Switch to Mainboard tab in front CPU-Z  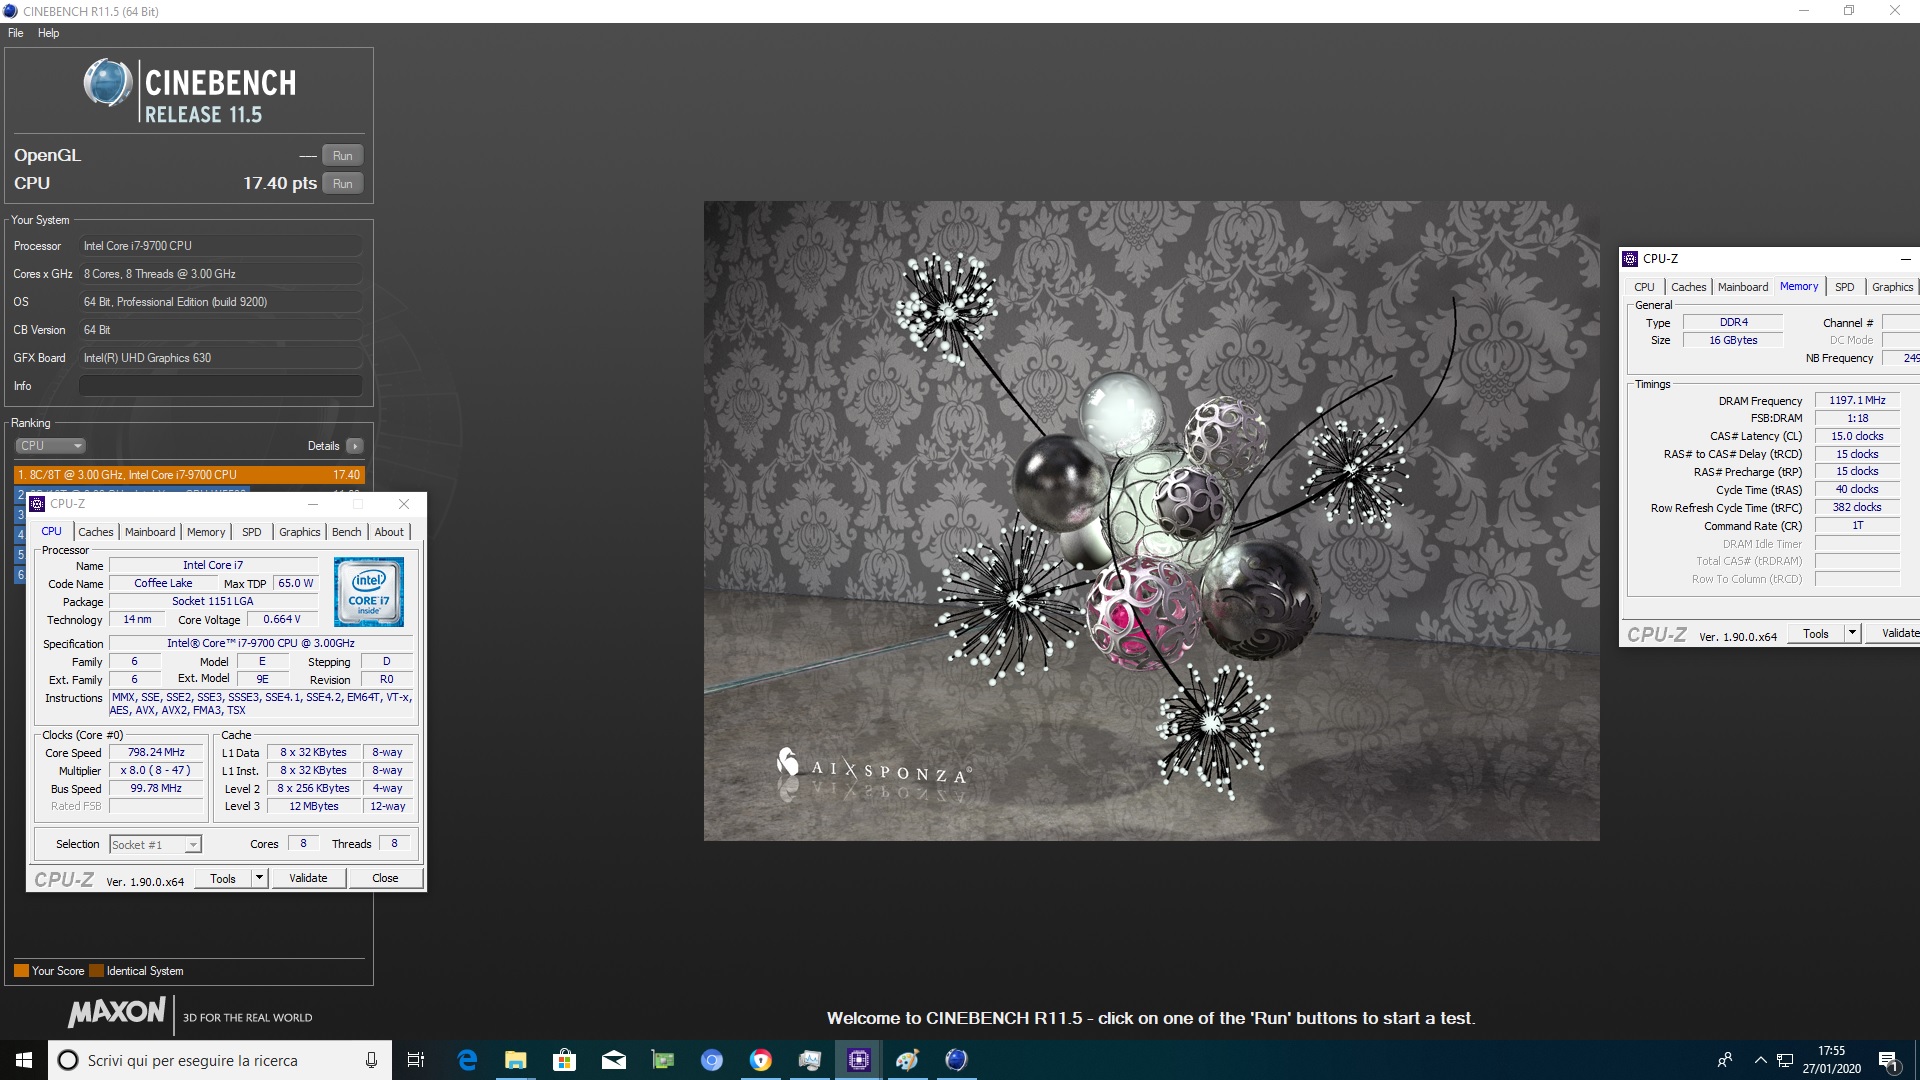point(150,532)
